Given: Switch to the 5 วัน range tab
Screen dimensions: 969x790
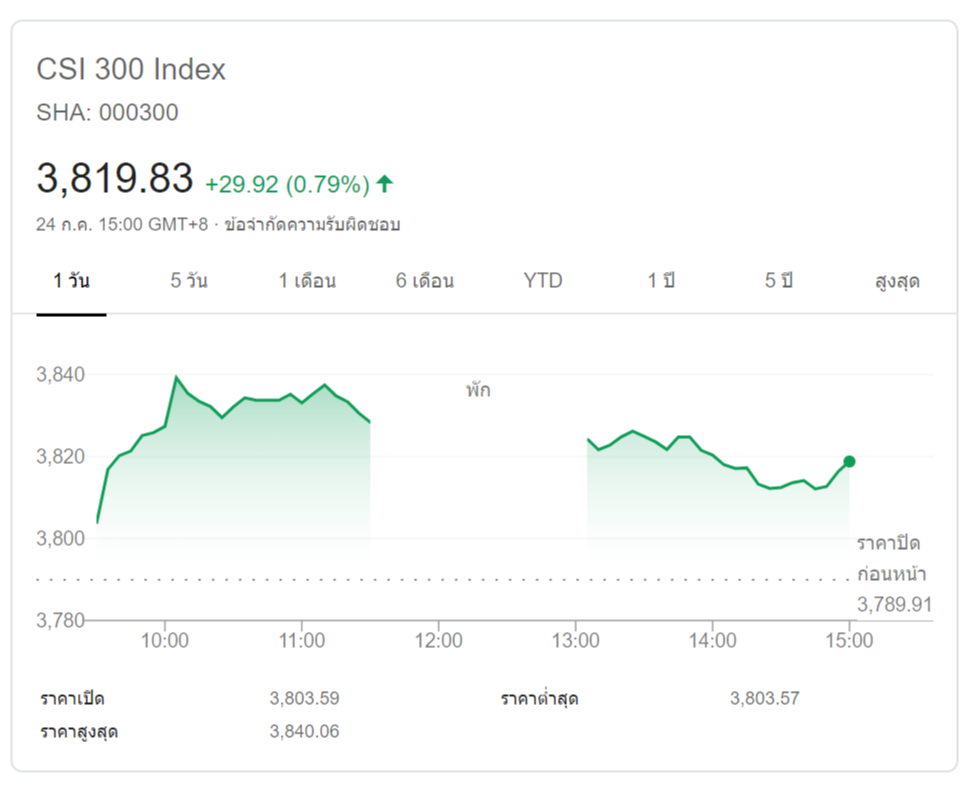Looking at the screenshot, I should (x=189, y=281).
